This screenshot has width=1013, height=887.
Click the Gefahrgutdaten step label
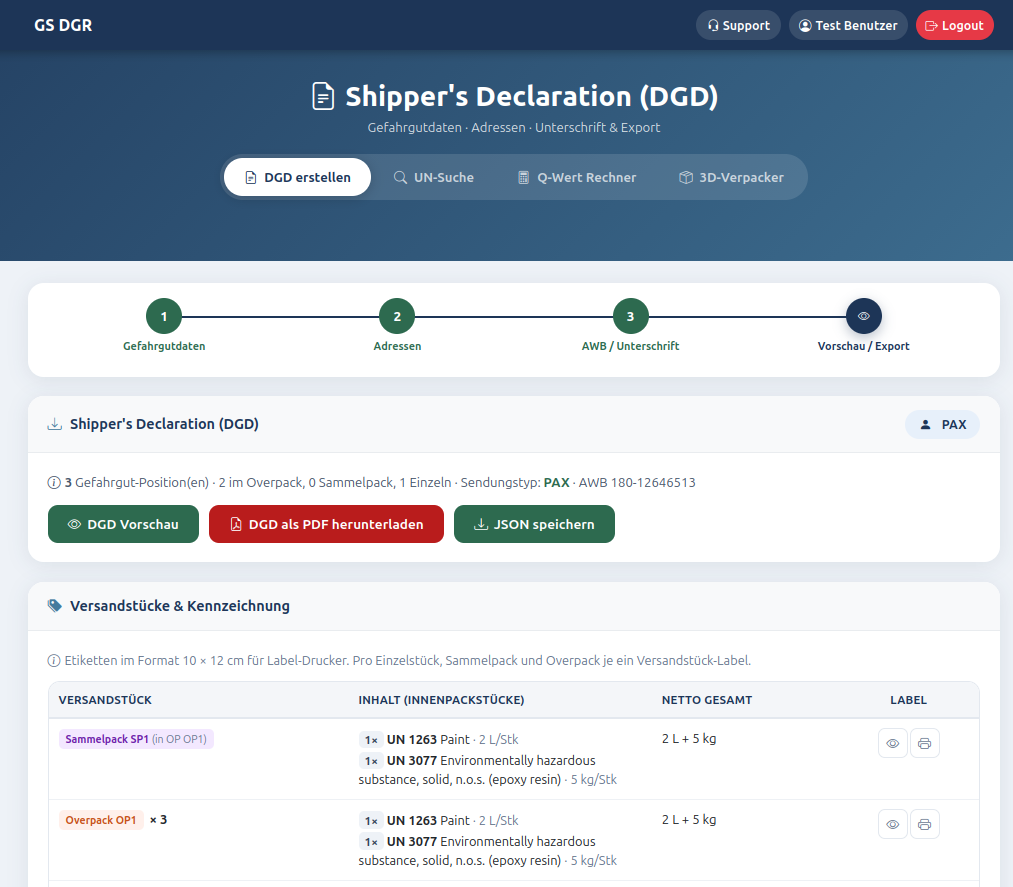click(164, 346)
